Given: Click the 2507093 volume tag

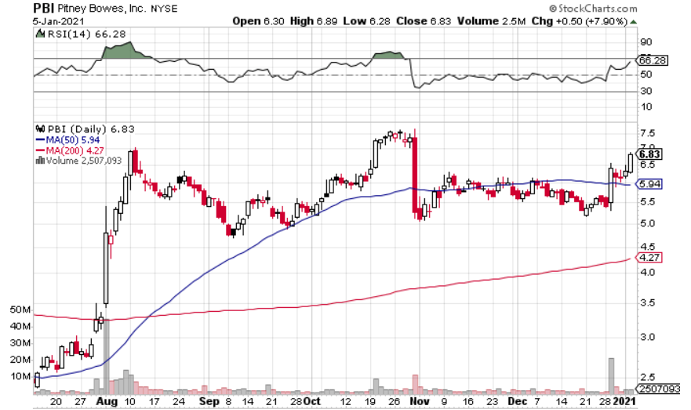Looking at the screenshot, I should [x=658, y=389].
